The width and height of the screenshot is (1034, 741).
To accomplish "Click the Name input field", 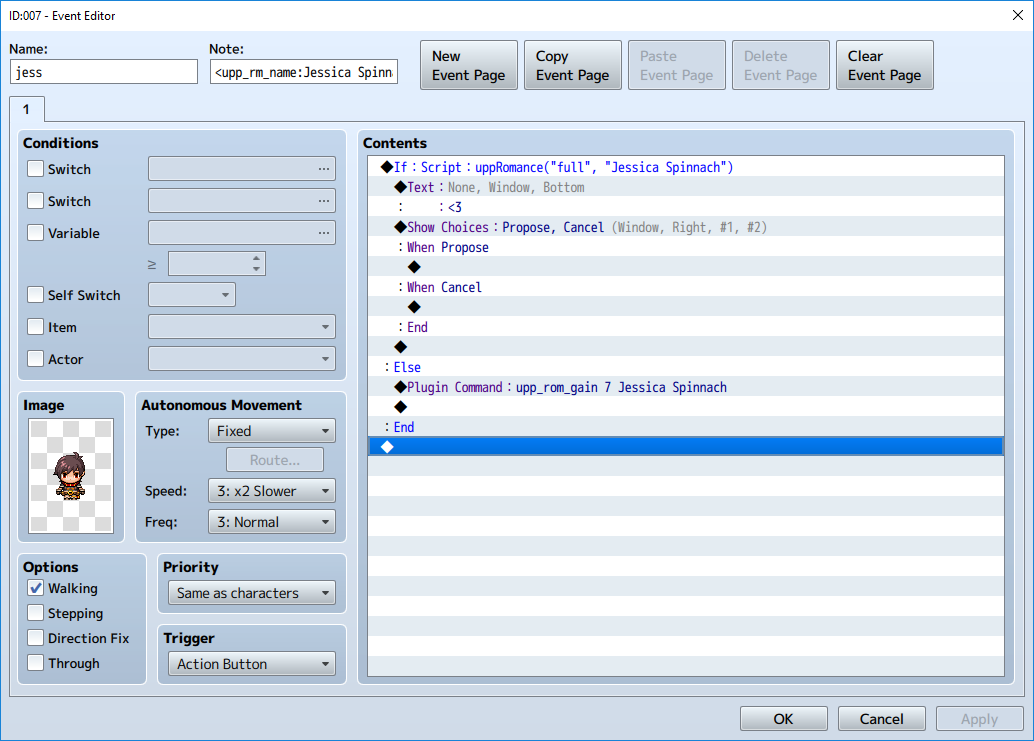I will tap(104, 72).
